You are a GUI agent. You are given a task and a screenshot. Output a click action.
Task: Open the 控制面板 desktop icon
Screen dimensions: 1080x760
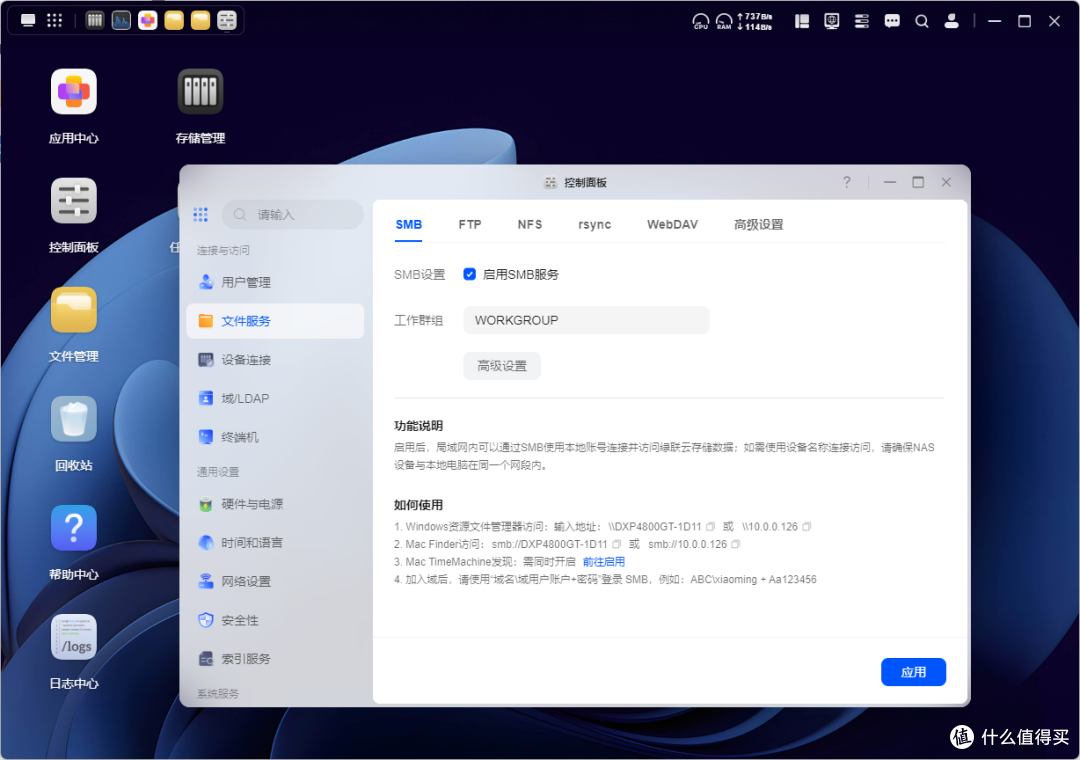click(x=74, y=201)
